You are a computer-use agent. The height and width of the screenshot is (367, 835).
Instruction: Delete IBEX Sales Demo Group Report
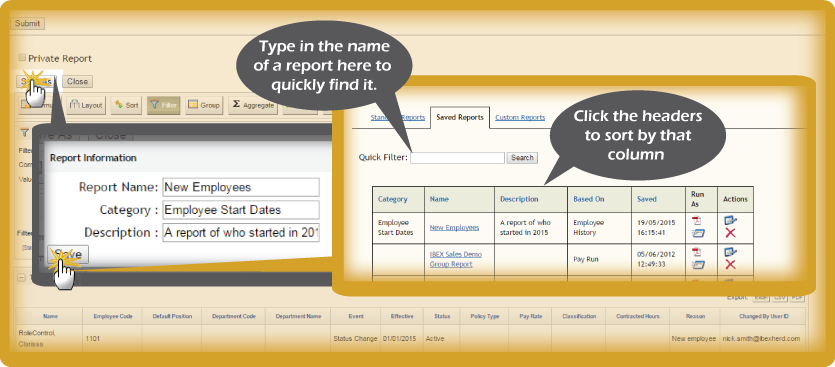coord(731,265)
